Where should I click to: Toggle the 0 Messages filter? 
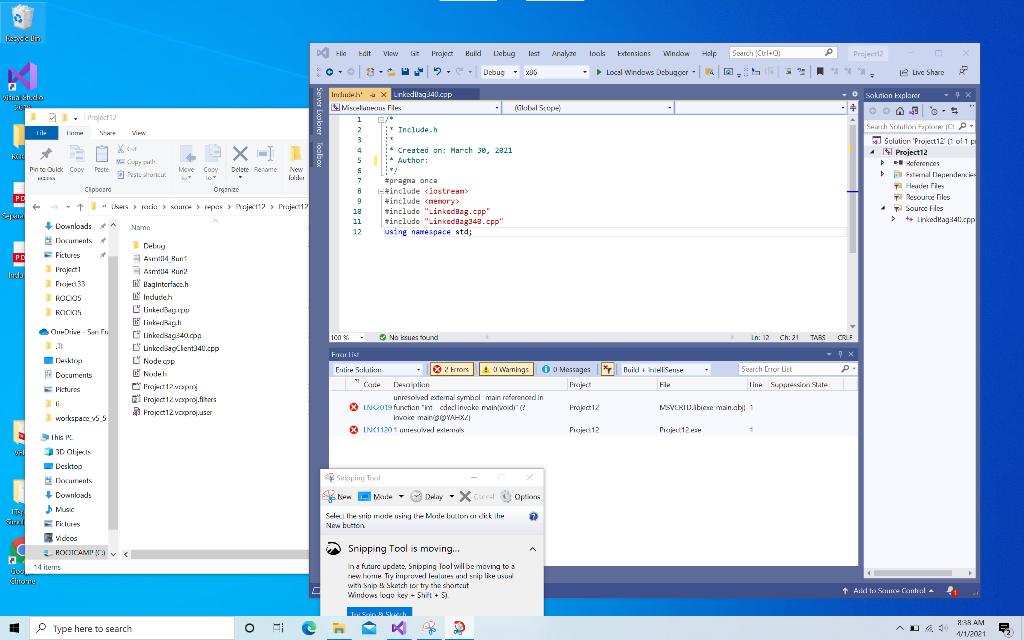566,369
